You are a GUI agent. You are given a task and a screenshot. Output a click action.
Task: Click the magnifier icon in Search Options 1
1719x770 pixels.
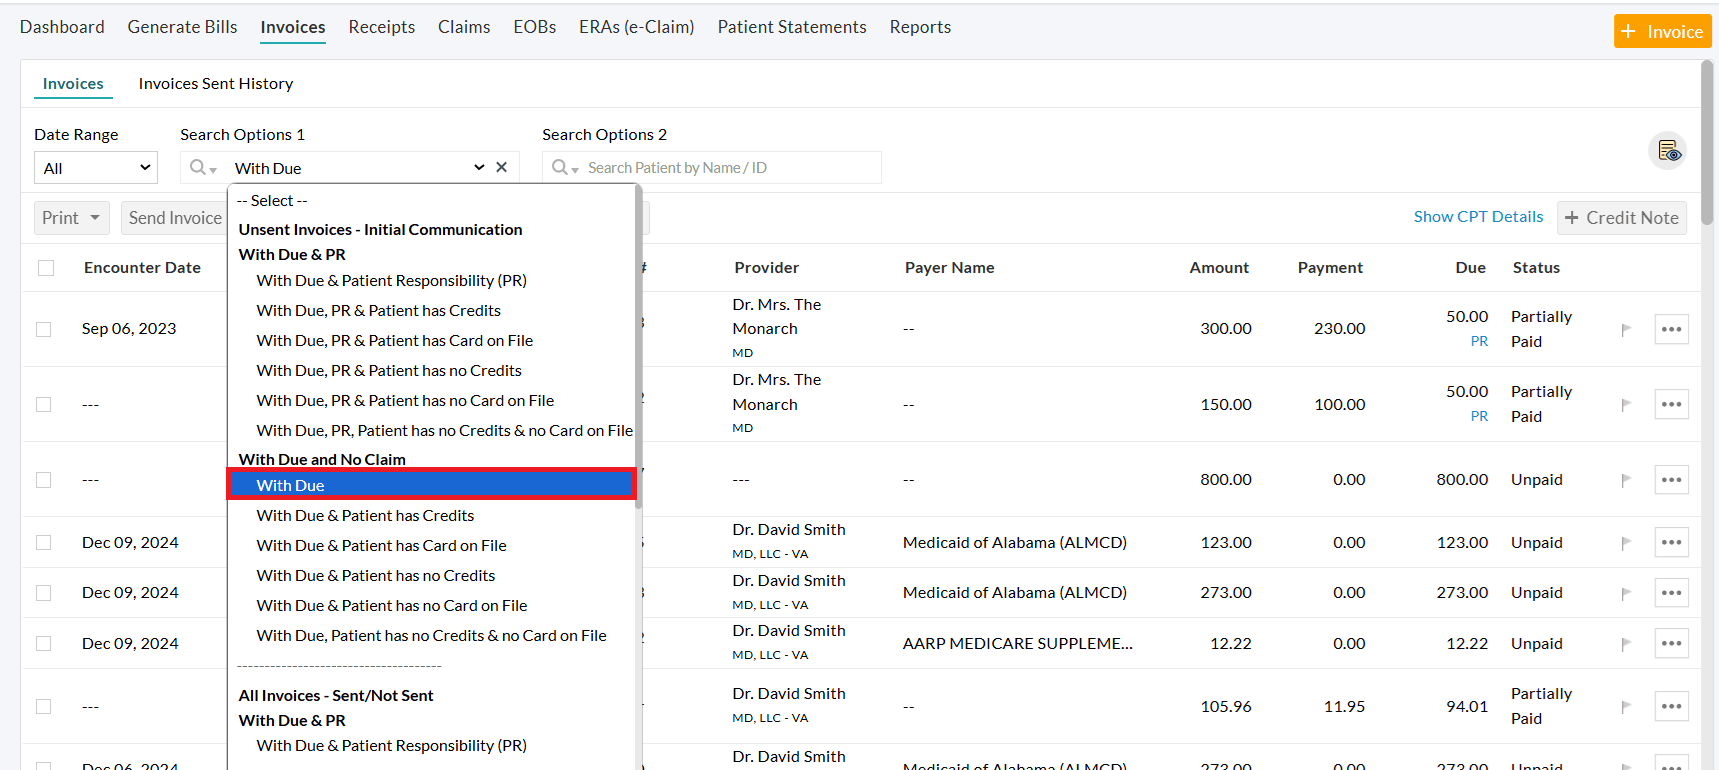(x=199, y=167)
